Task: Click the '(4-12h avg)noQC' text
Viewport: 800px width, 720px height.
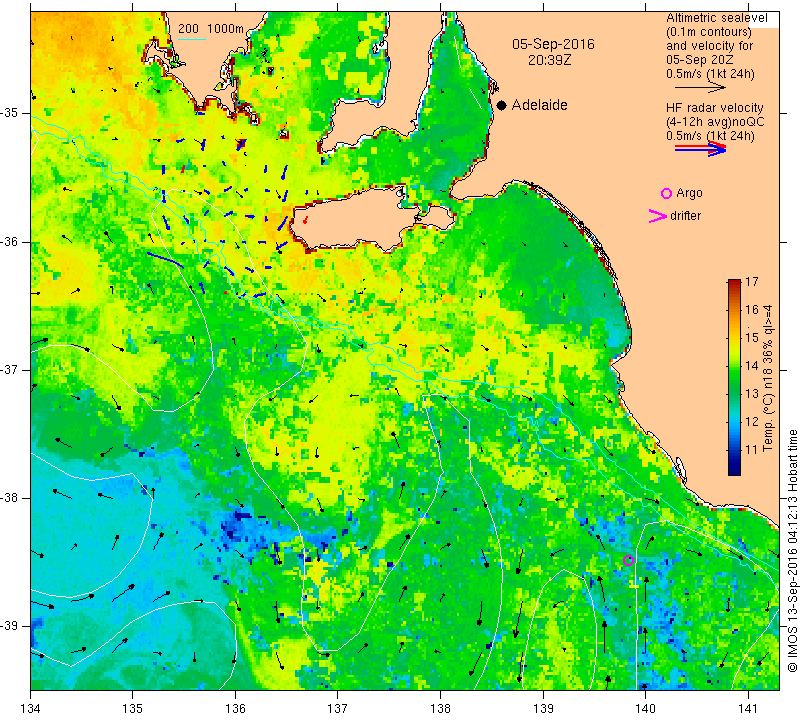Action: pos(715,122)
